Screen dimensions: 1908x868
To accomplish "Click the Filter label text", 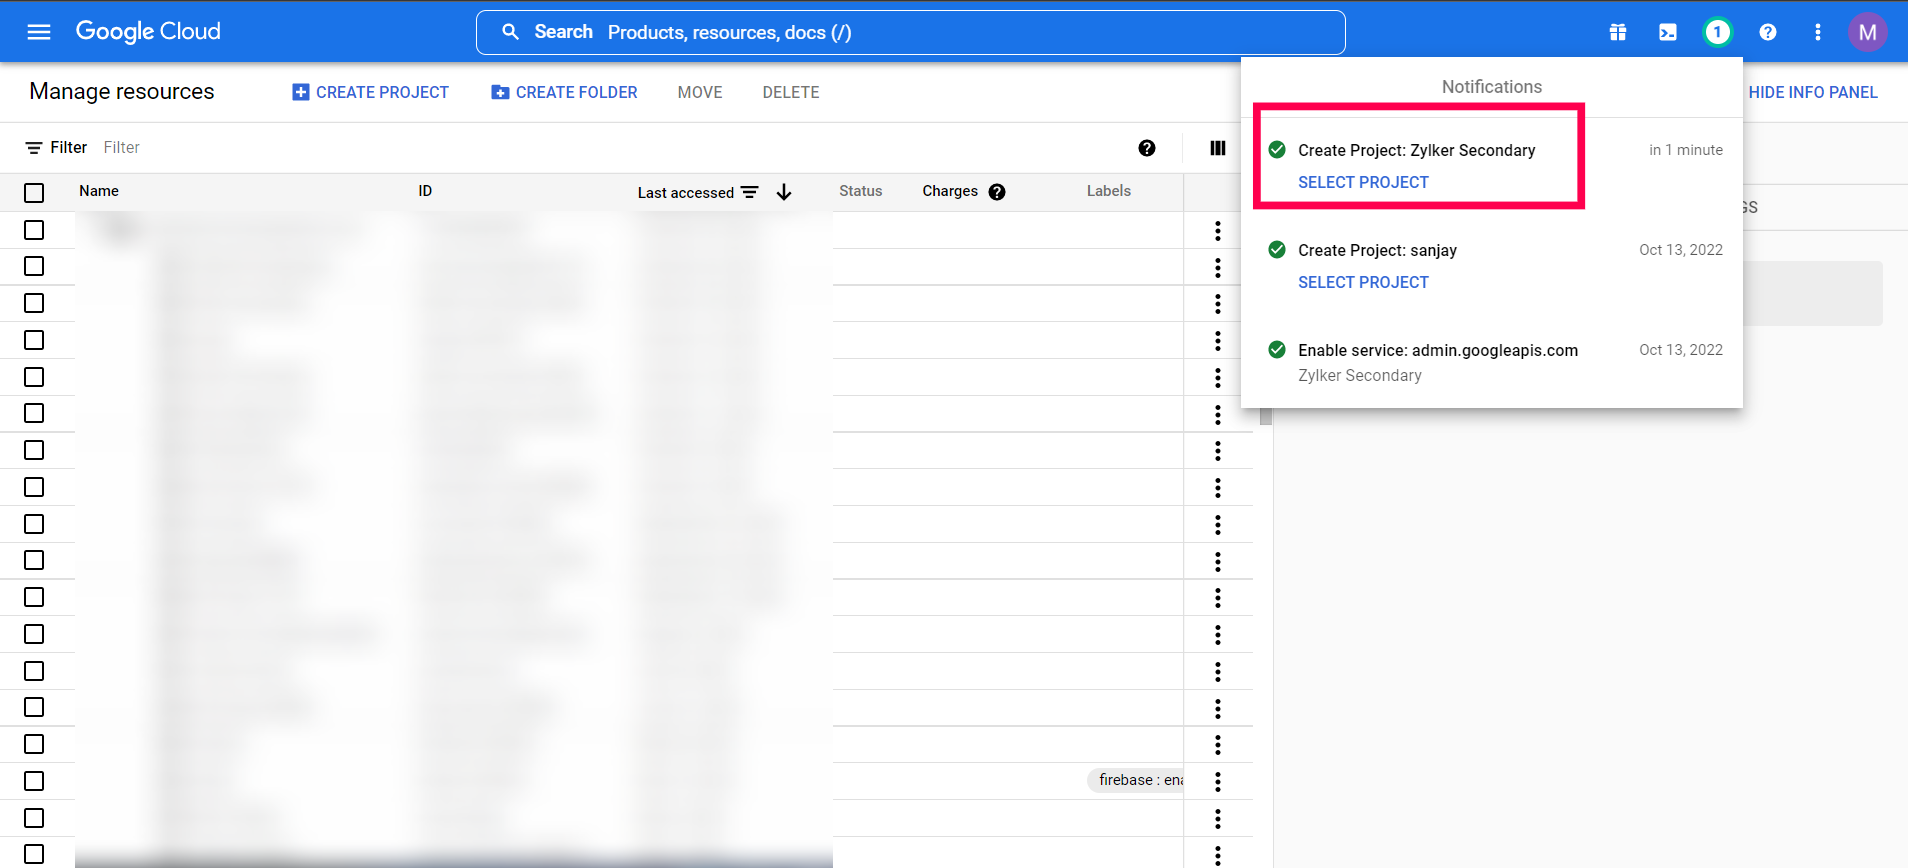I will (x=69, y=148).
